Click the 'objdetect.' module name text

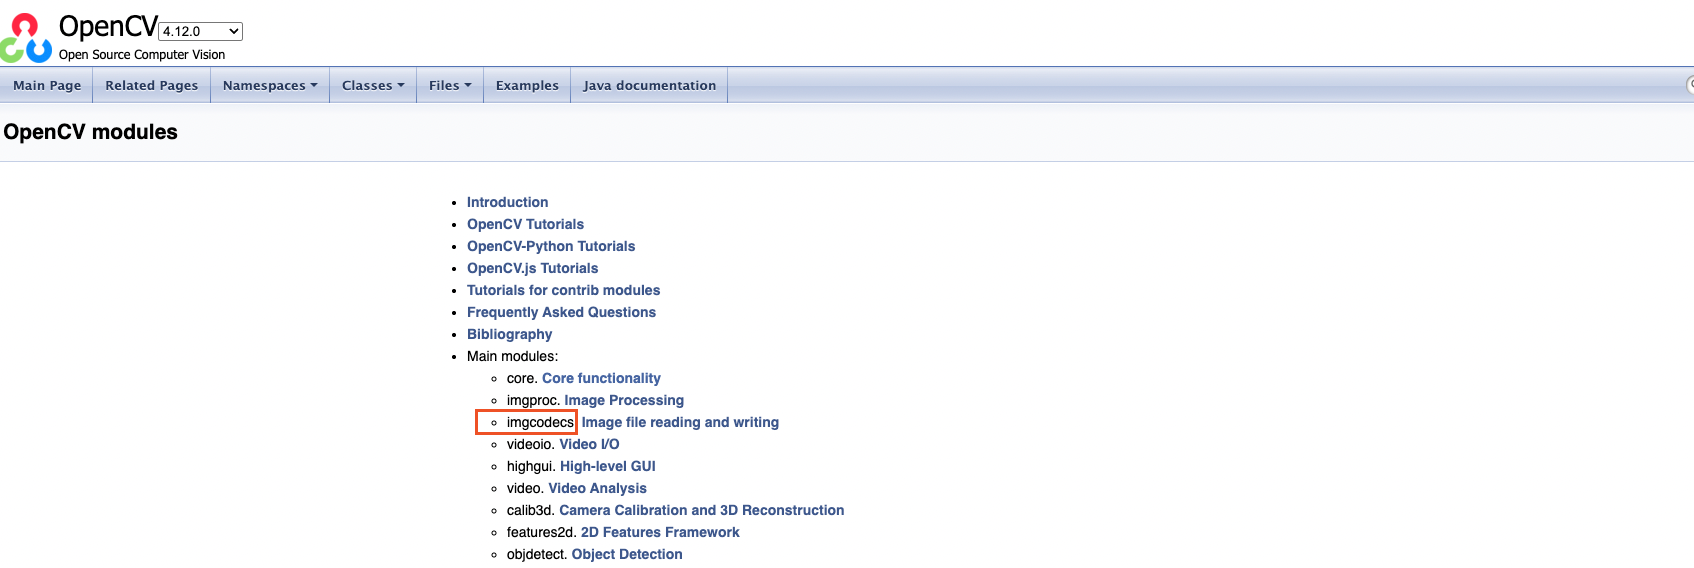point(537,554)
